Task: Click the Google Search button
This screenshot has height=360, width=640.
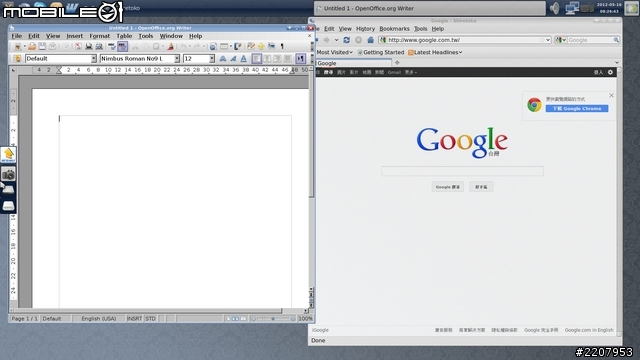Action: [448, 187]
